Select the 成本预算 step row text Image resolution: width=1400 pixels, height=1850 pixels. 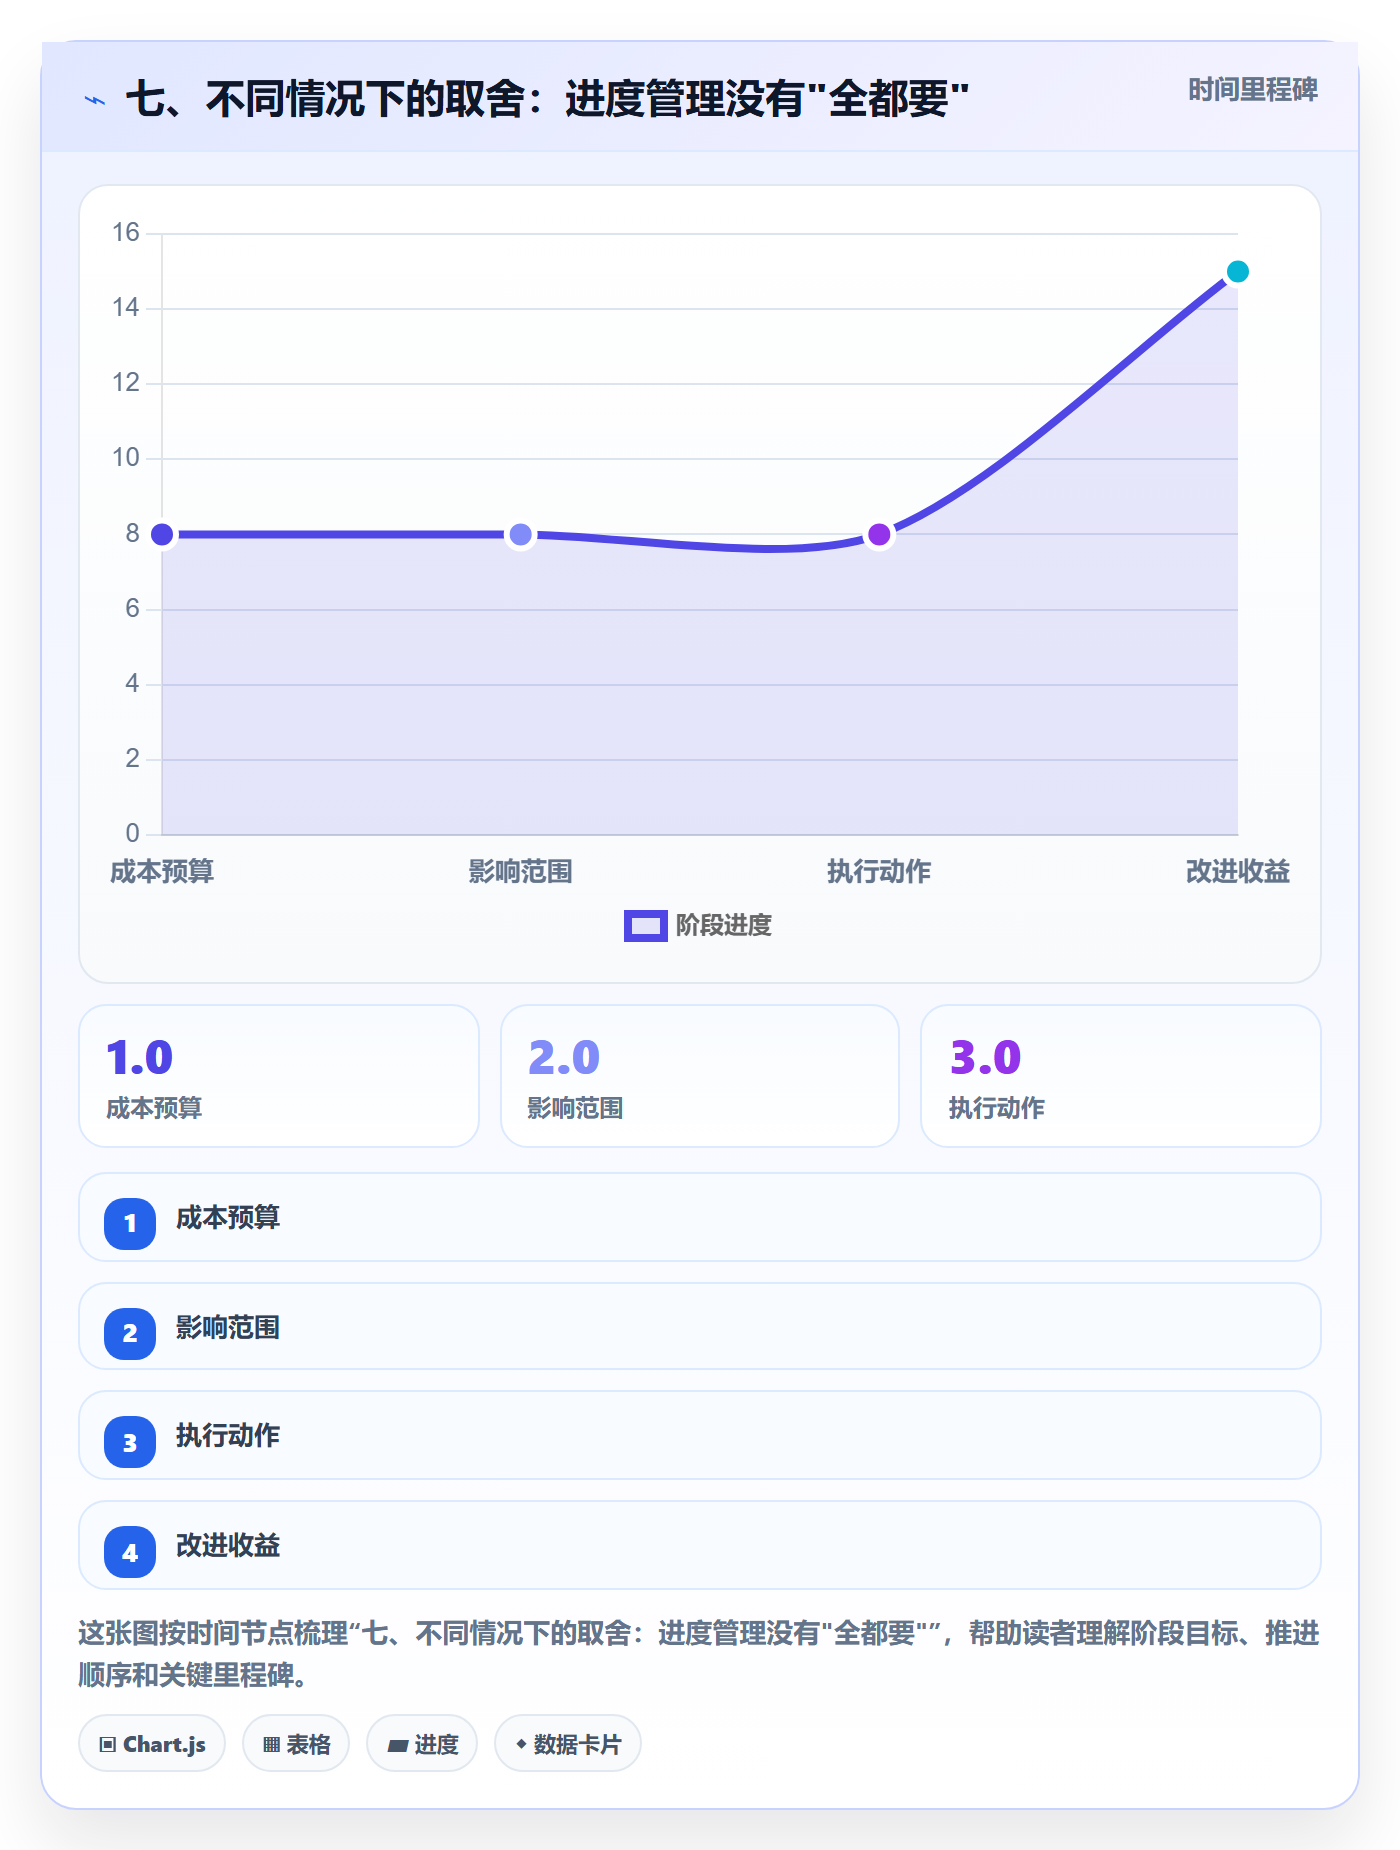click(x=228, y=1218)
